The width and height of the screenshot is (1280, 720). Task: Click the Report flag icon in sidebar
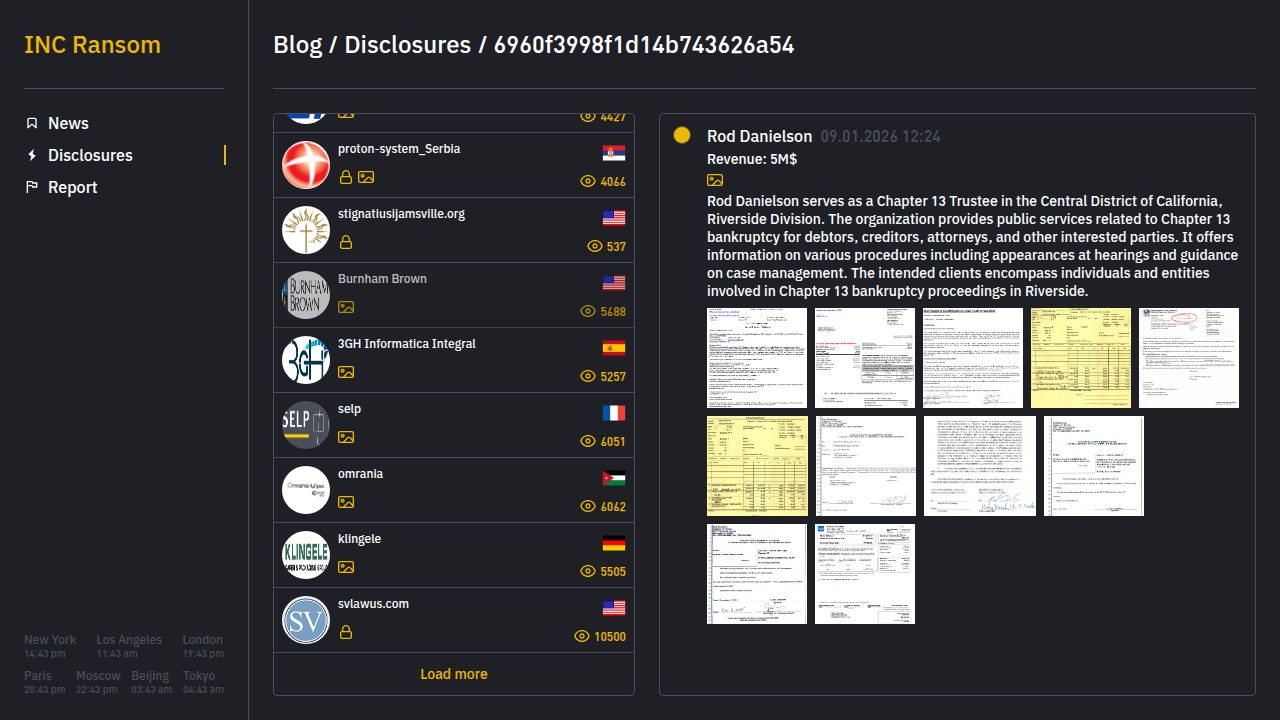pos(32,187)
